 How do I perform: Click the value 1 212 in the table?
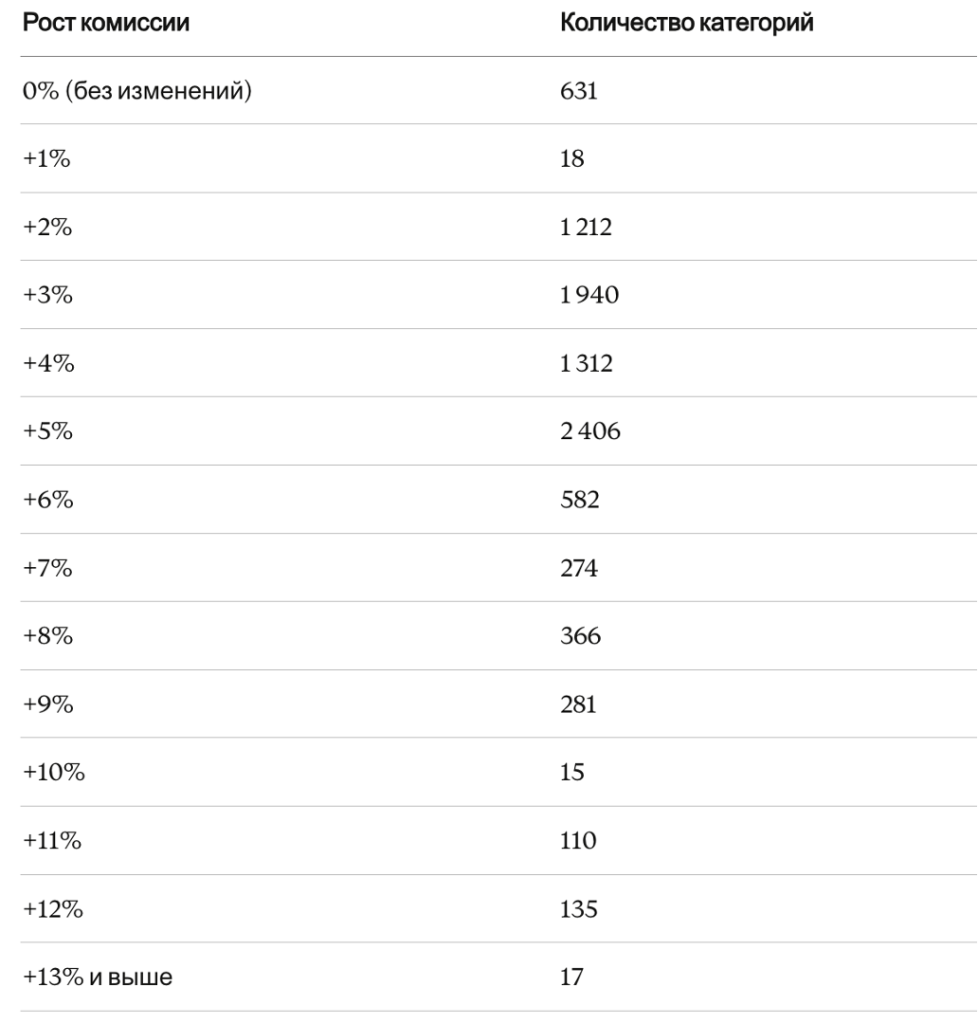coord(587,227)
